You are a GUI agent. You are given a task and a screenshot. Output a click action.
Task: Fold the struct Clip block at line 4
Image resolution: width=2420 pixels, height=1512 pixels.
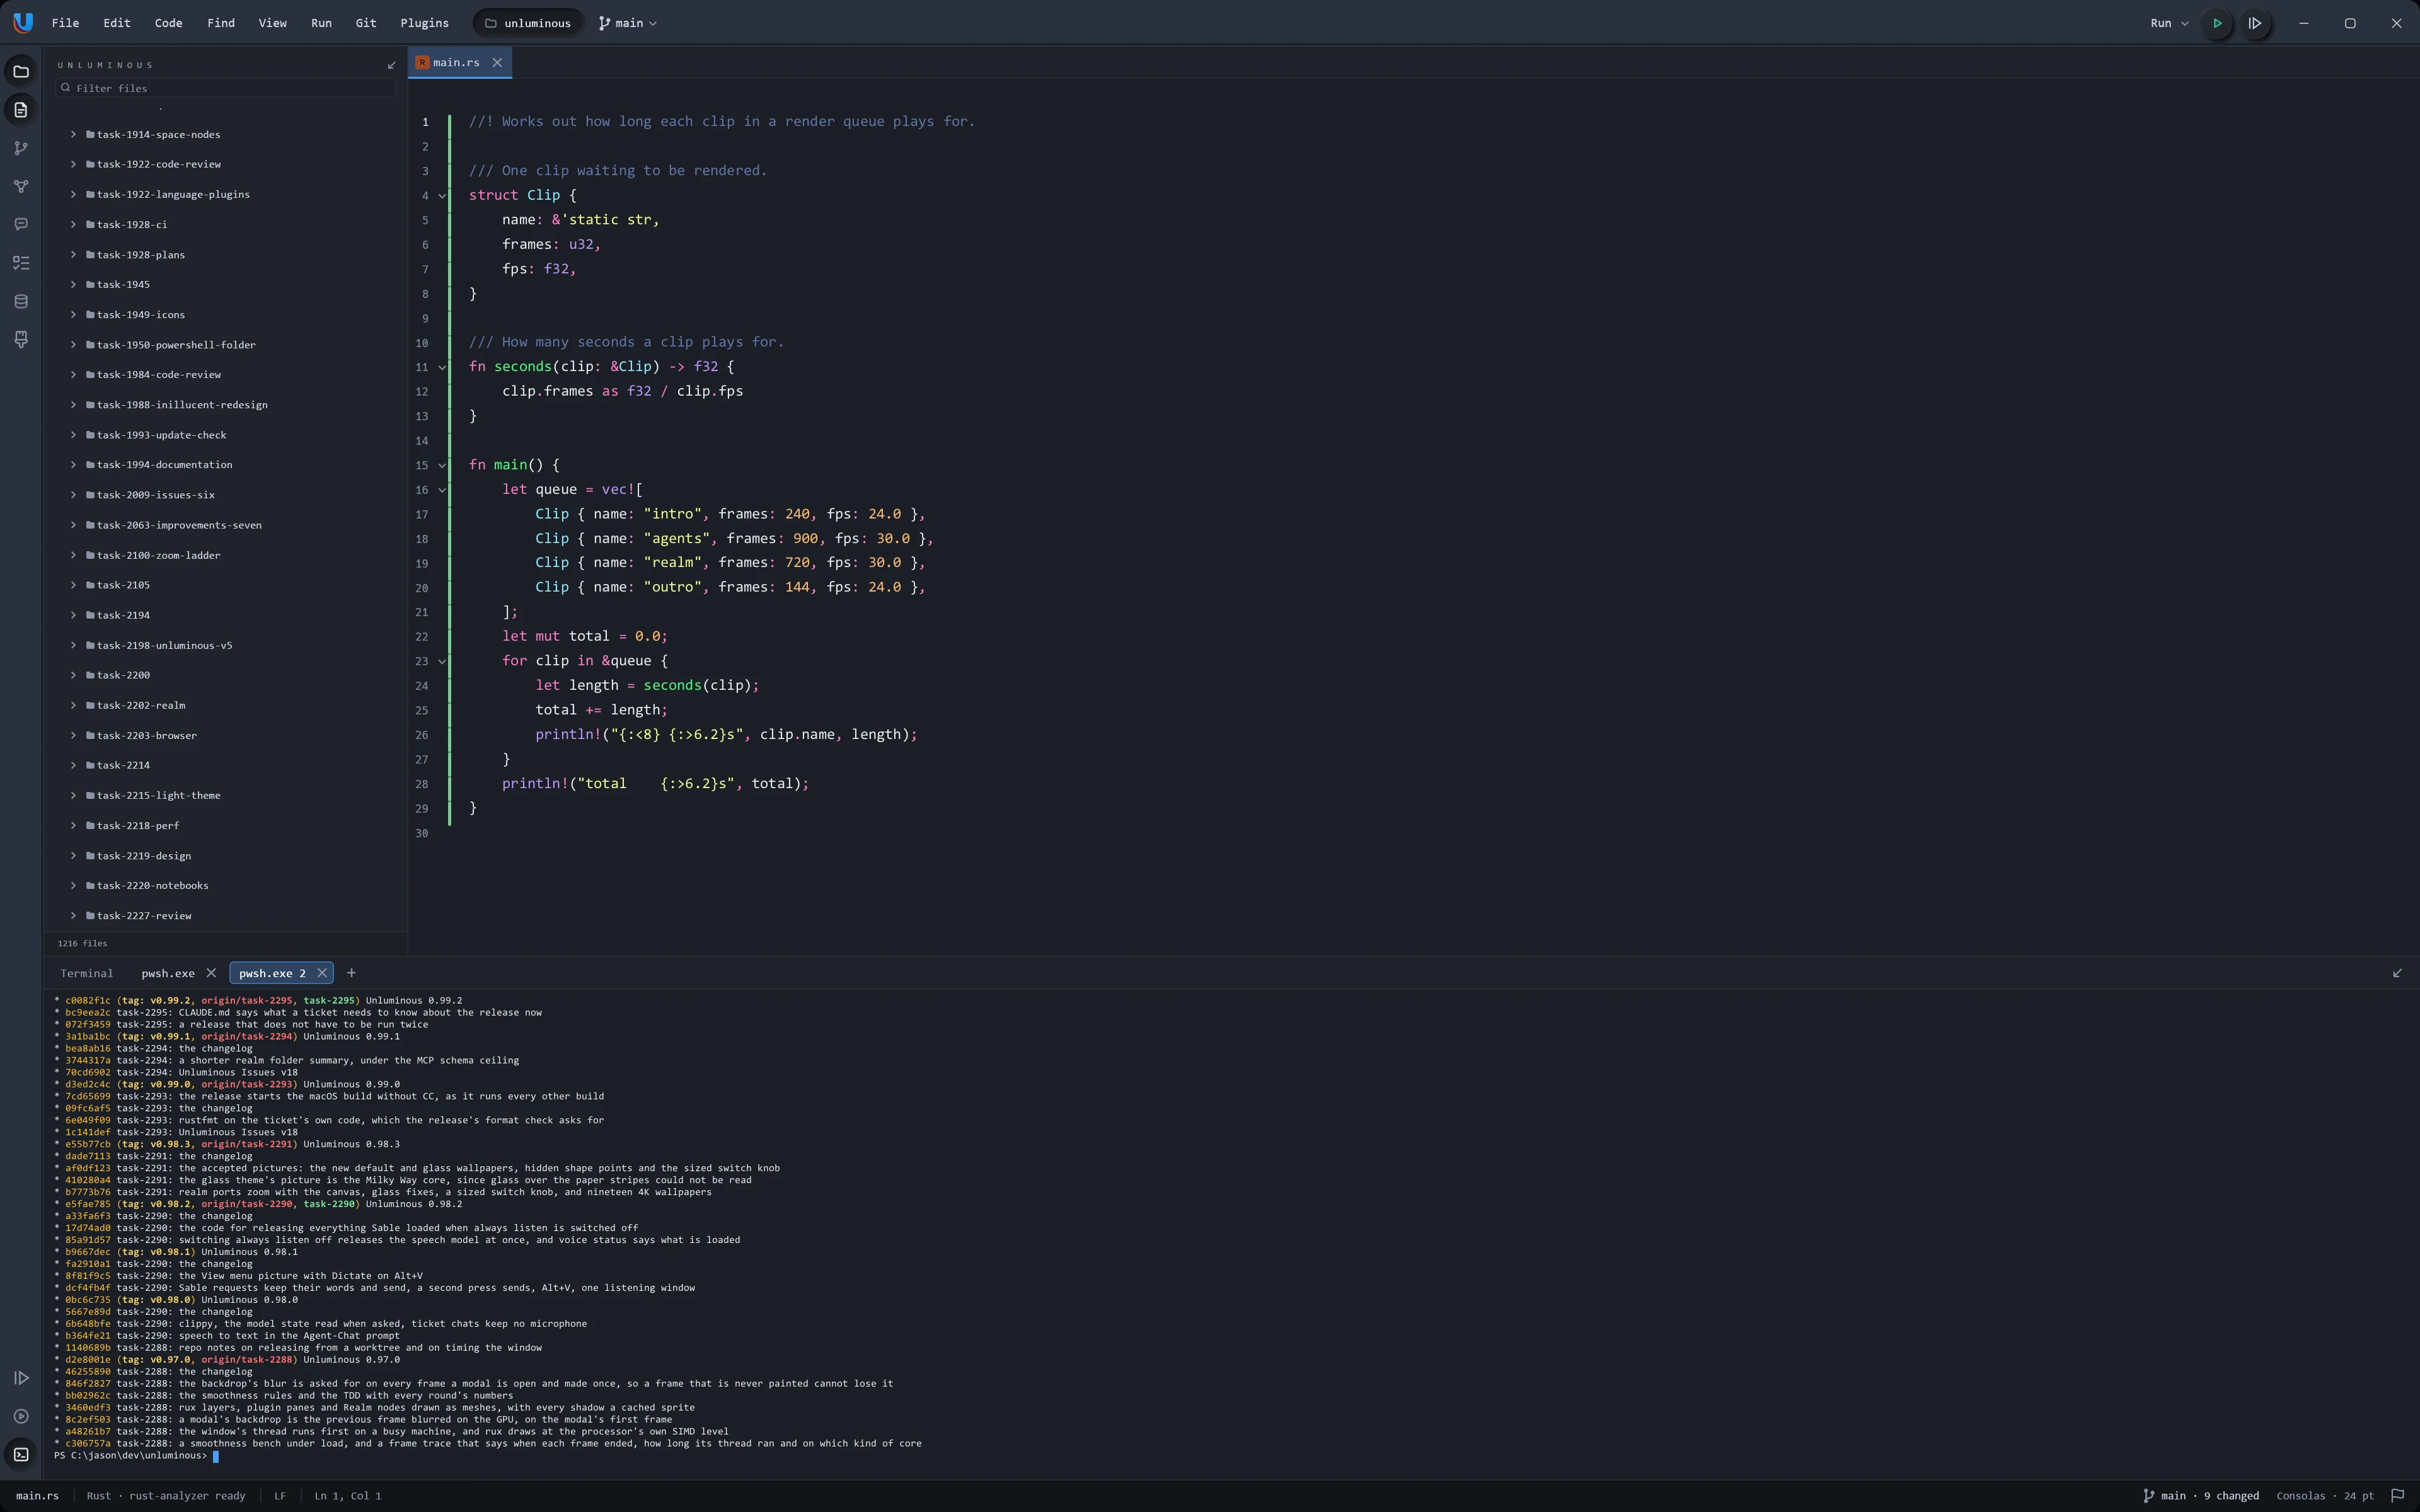tap(442, 196)
